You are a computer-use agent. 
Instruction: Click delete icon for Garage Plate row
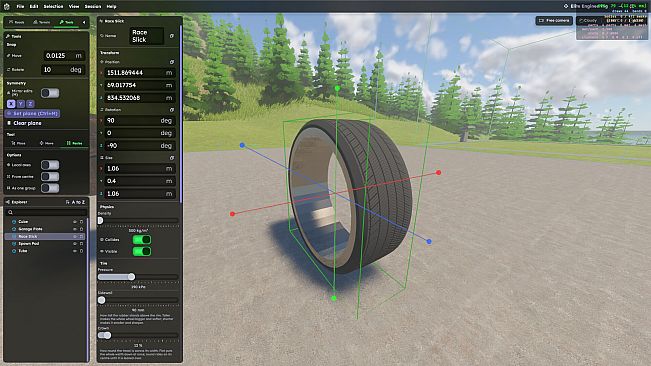pos(81,229)
